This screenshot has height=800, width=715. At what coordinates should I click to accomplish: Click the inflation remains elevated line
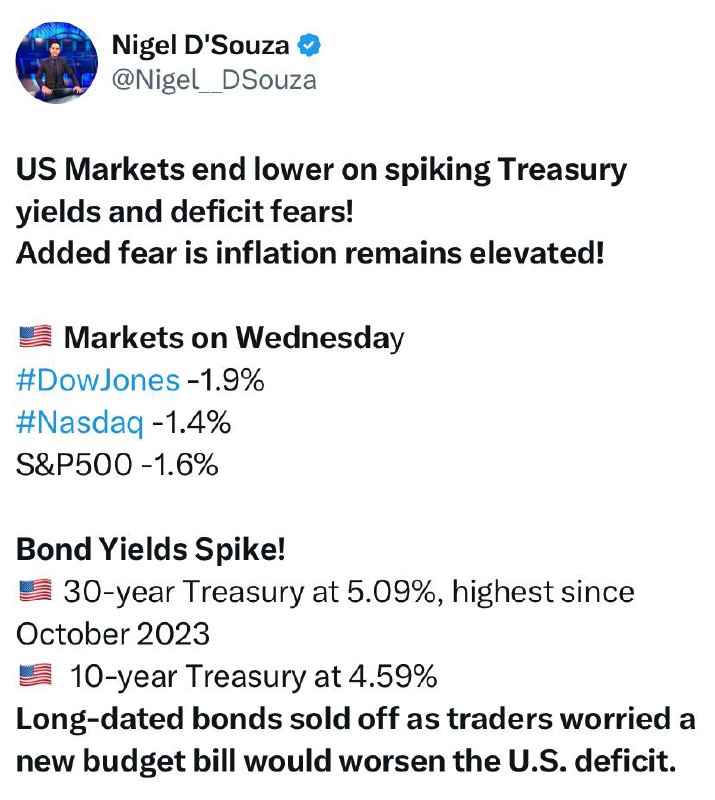tap(310, 253)
